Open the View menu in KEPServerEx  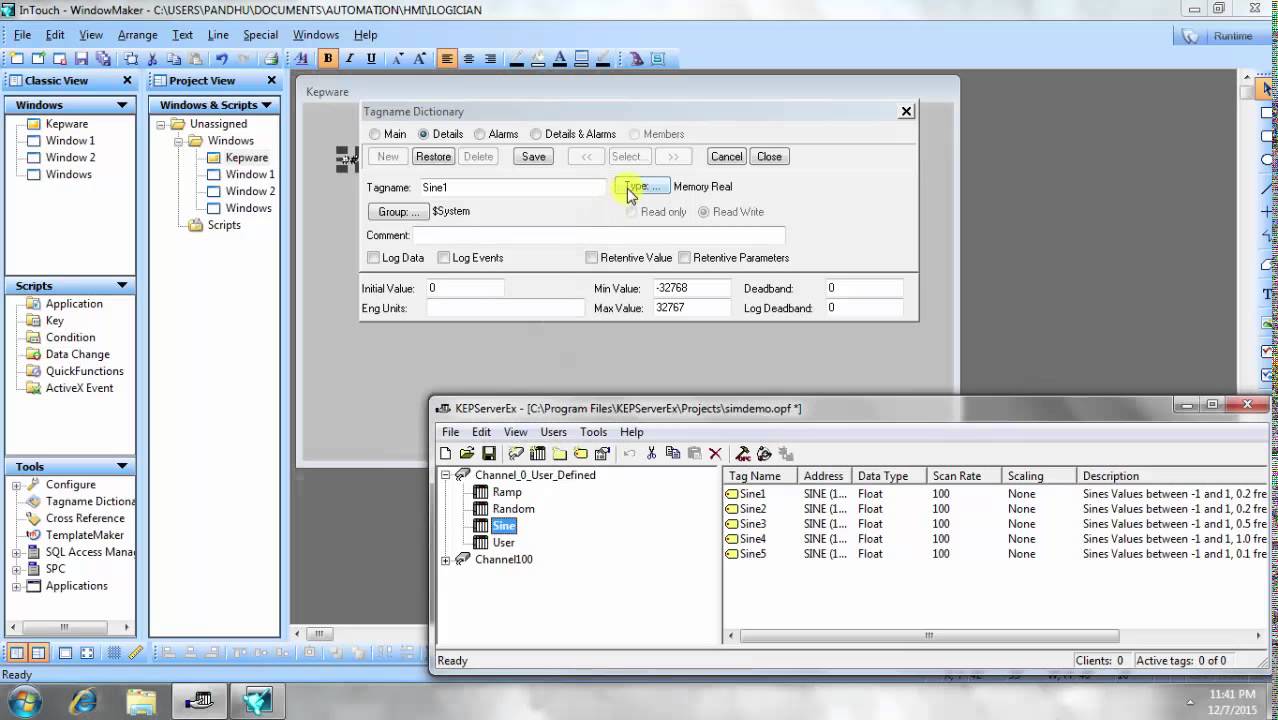pos(515,432)
